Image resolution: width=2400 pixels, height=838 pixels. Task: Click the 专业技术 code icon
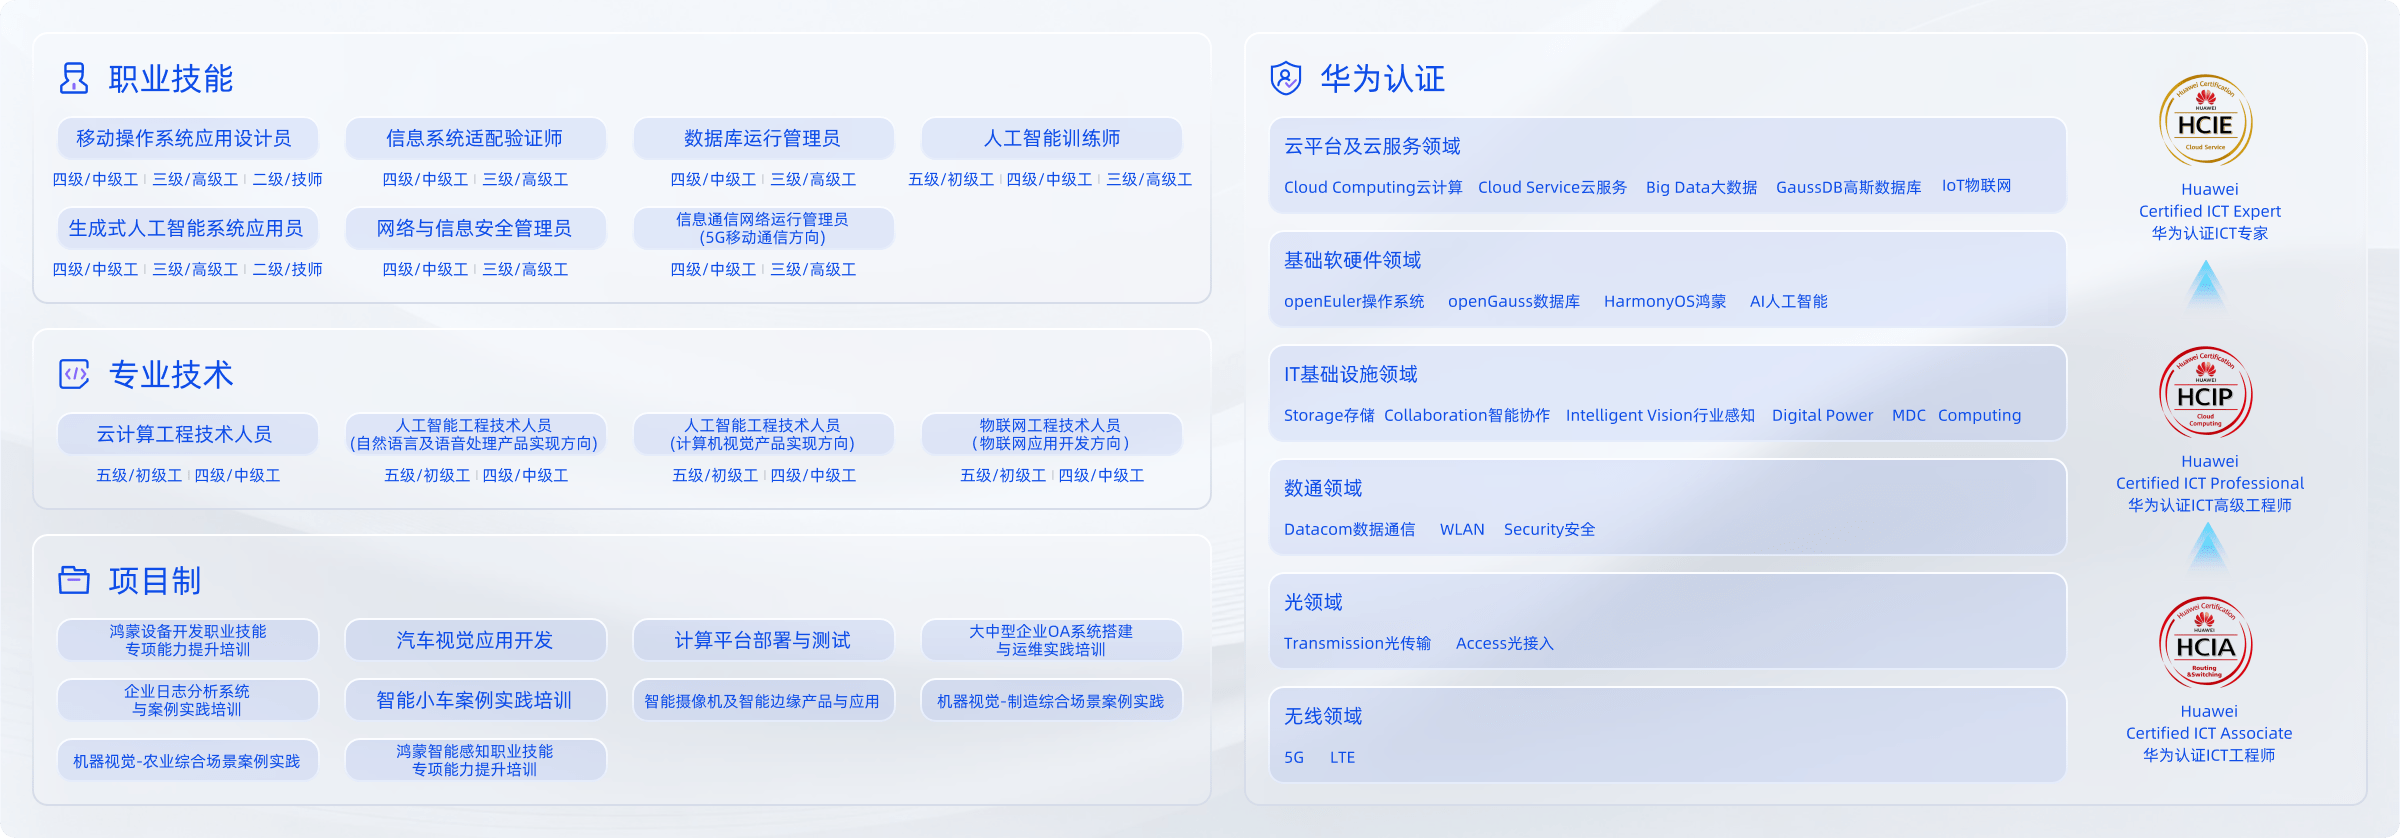coord(74,374)
